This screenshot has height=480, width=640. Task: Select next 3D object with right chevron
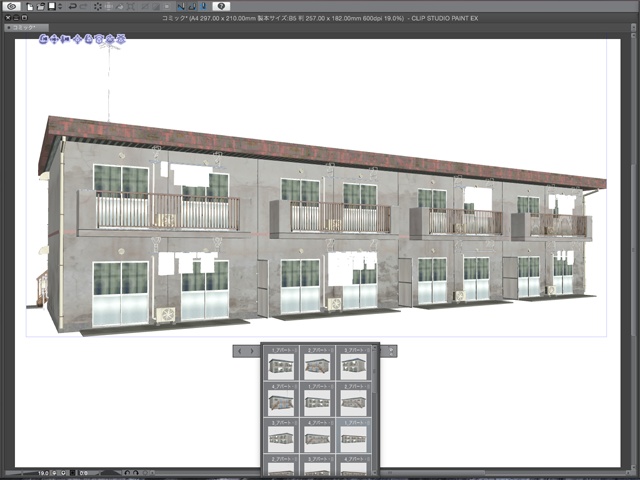pos(252,351)
